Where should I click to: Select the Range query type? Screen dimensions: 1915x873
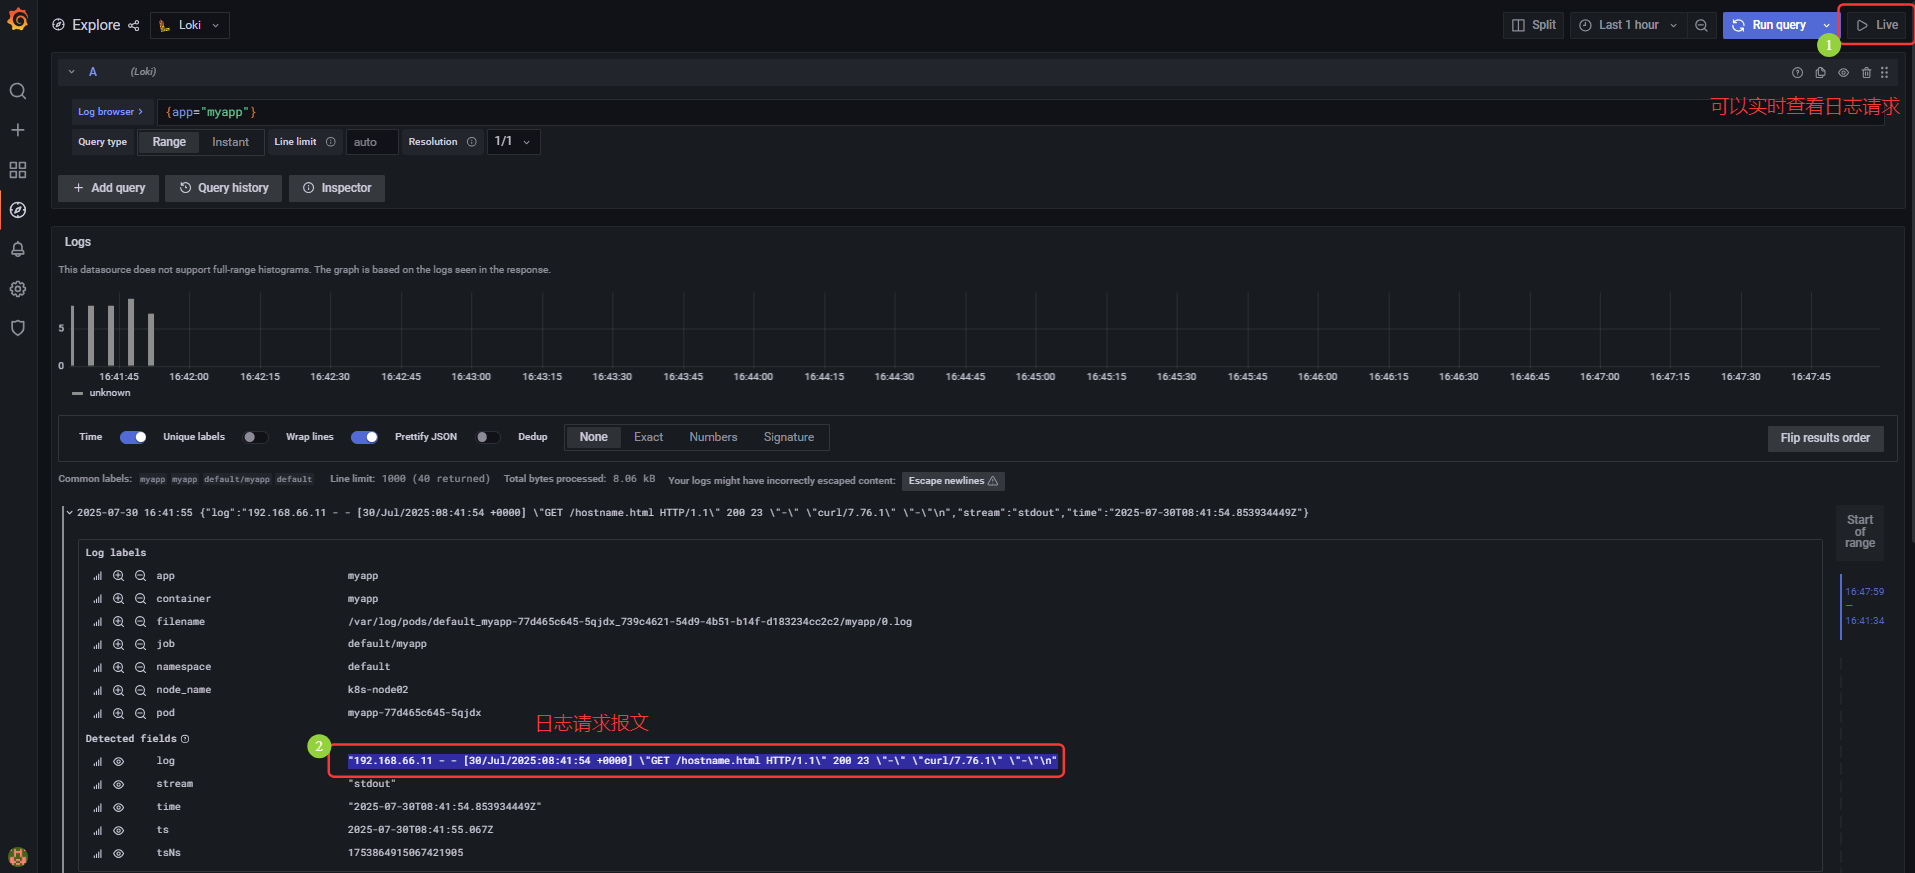(x=169, y=142)
